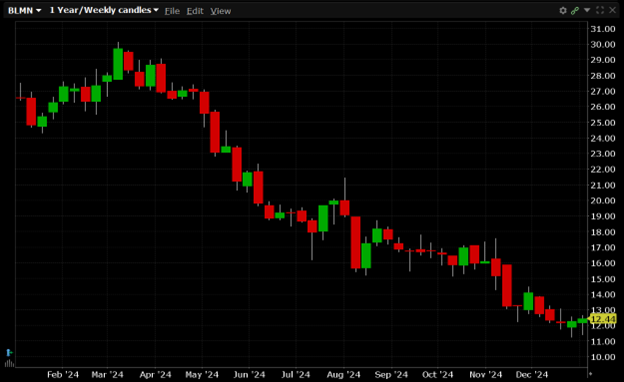The width and height of the screenshot is (624, 382).
Task: Click the 31.00 price axis label
Action: (603, 29)
